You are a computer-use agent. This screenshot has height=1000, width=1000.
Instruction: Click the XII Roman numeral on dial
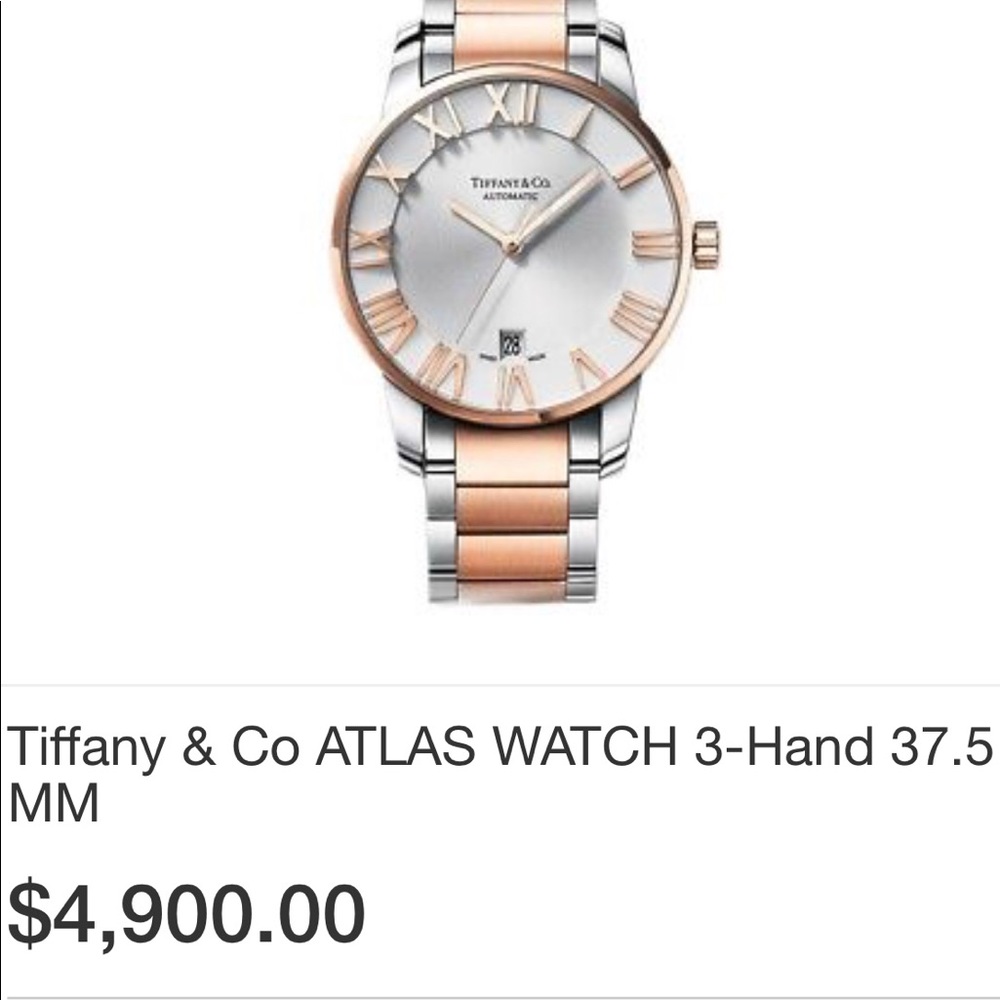[511, 104]
